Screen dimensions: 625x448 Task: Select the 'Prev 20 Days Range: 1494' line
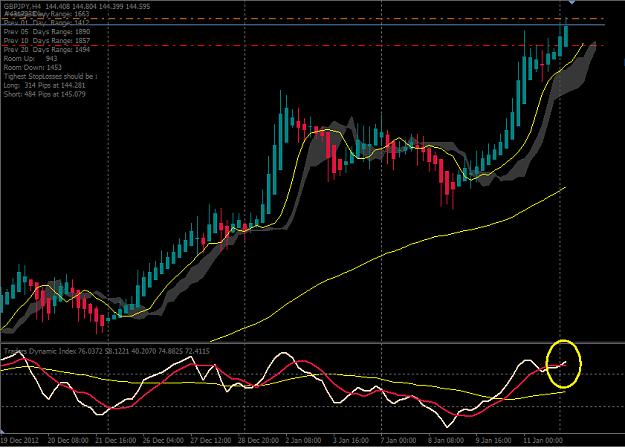click(47, 49)
